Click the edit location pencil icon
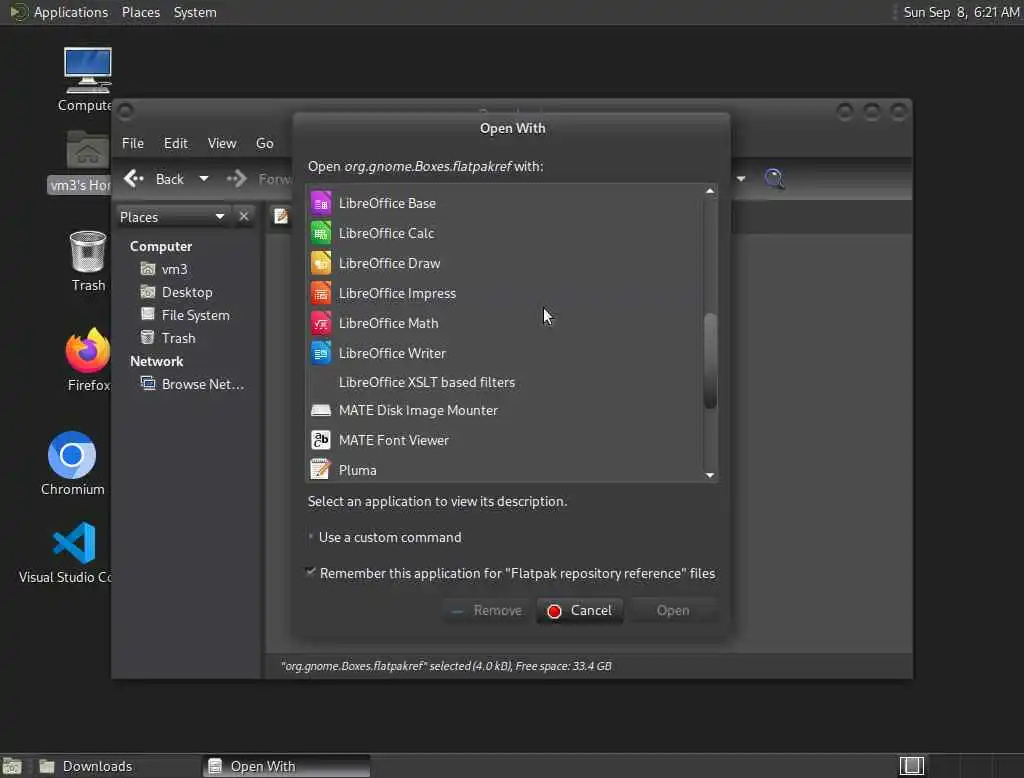 (x=281, y=216)
